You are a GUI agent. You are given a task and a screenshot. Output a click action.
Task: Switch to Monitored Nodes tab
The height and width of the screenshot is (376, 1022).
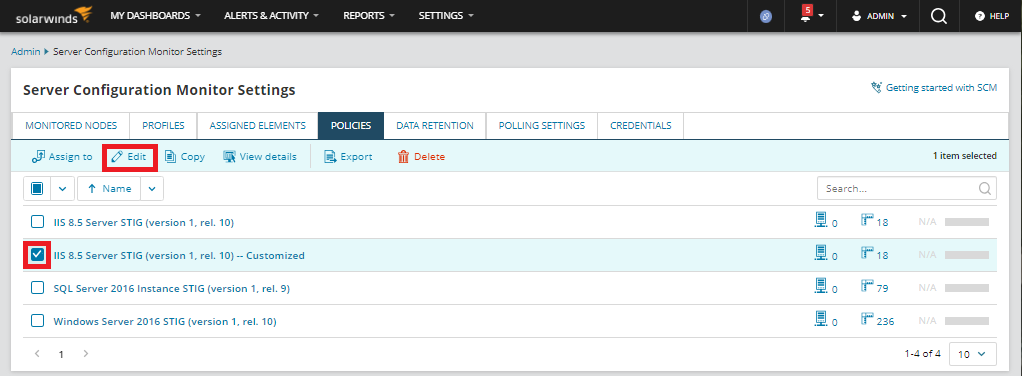71,126
